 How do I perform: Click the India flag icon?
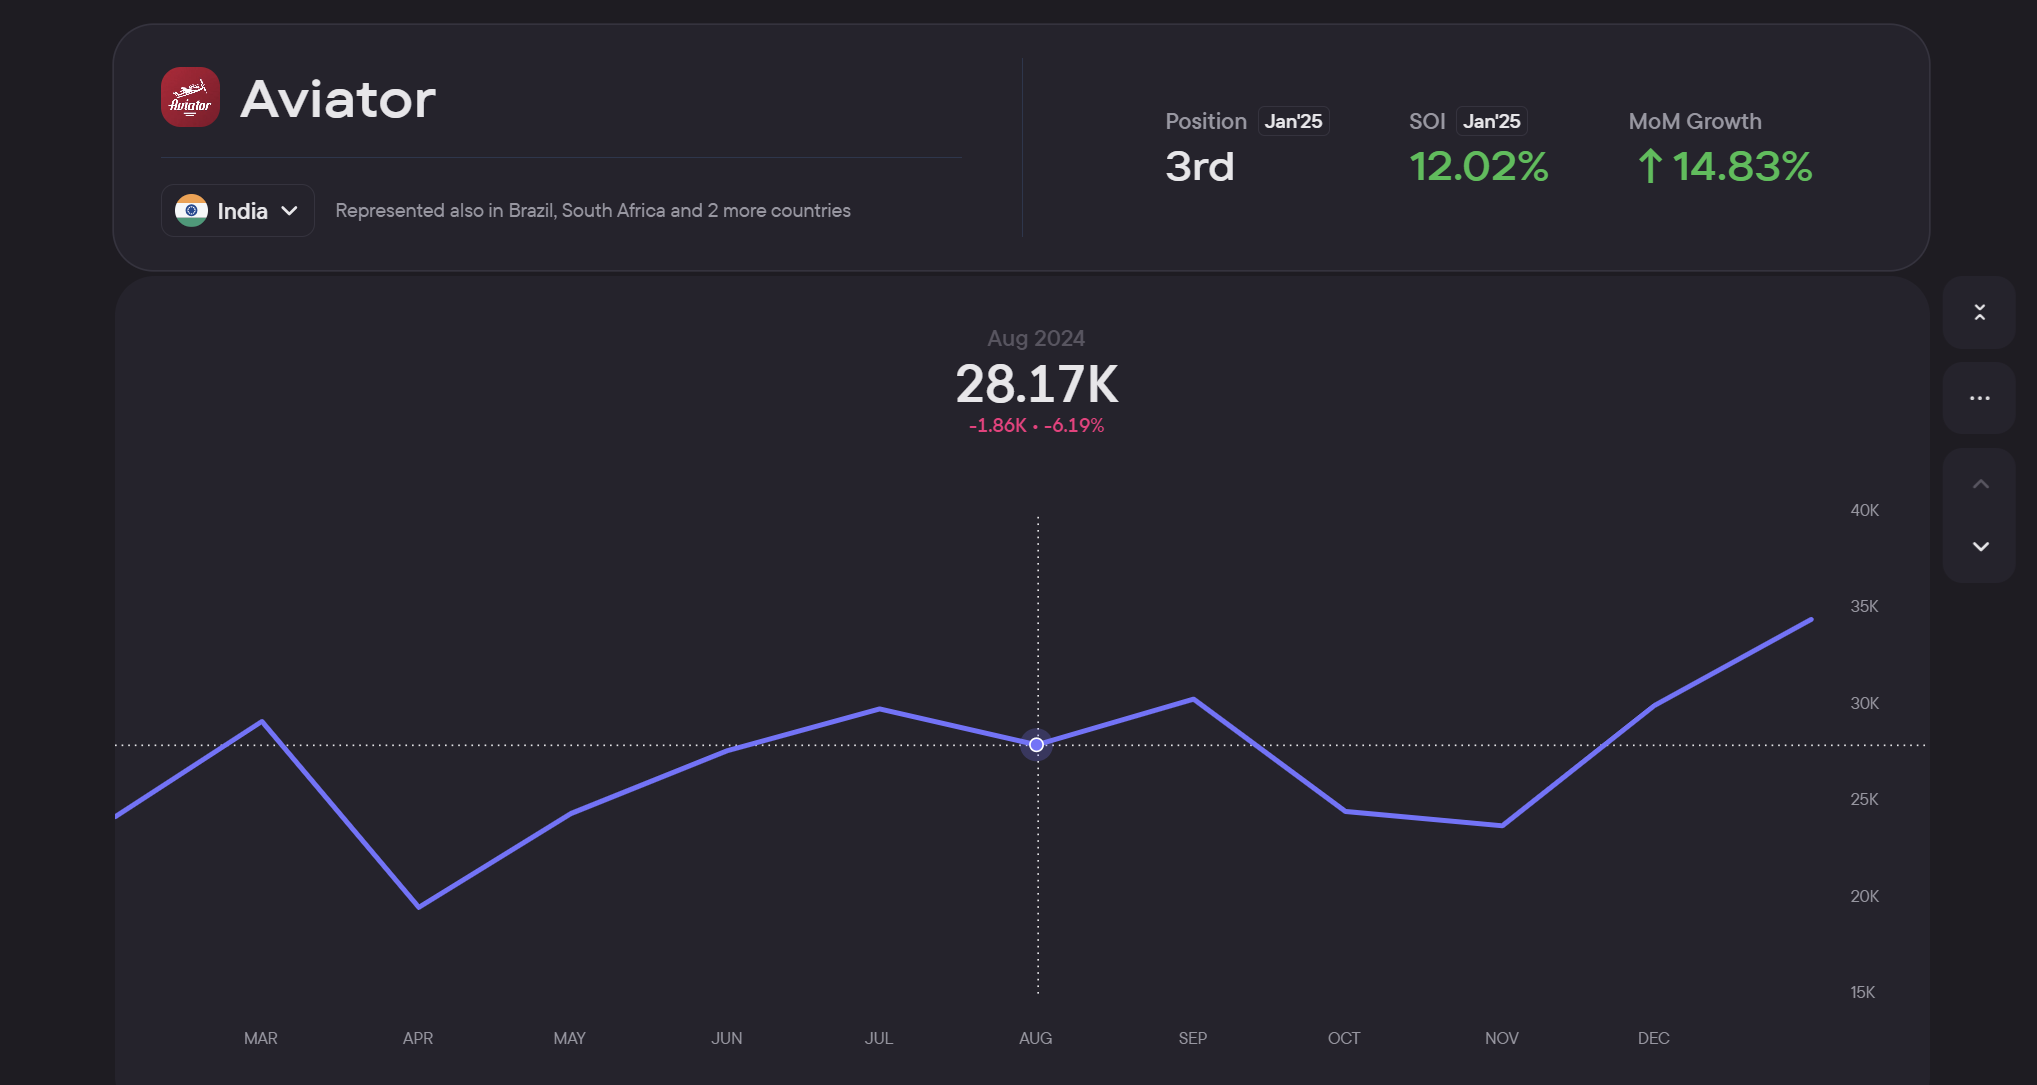[191, 210]
